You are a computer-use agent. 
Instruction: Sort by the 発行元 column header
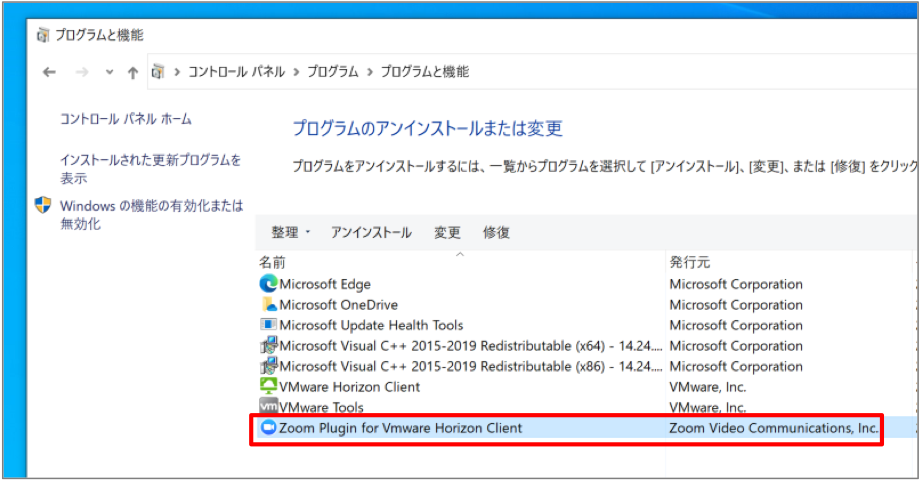690,262
